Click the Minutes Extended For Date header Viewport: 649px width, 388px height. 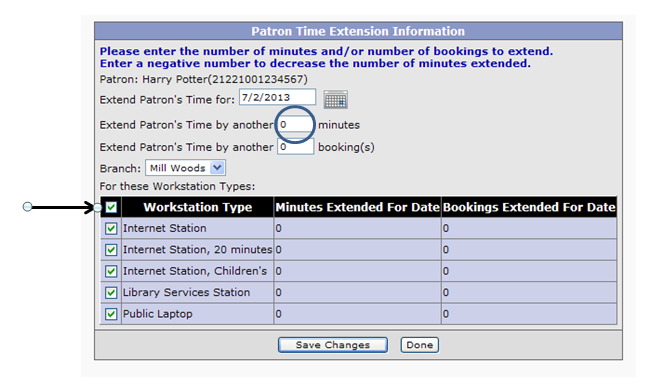coord(358,207)
